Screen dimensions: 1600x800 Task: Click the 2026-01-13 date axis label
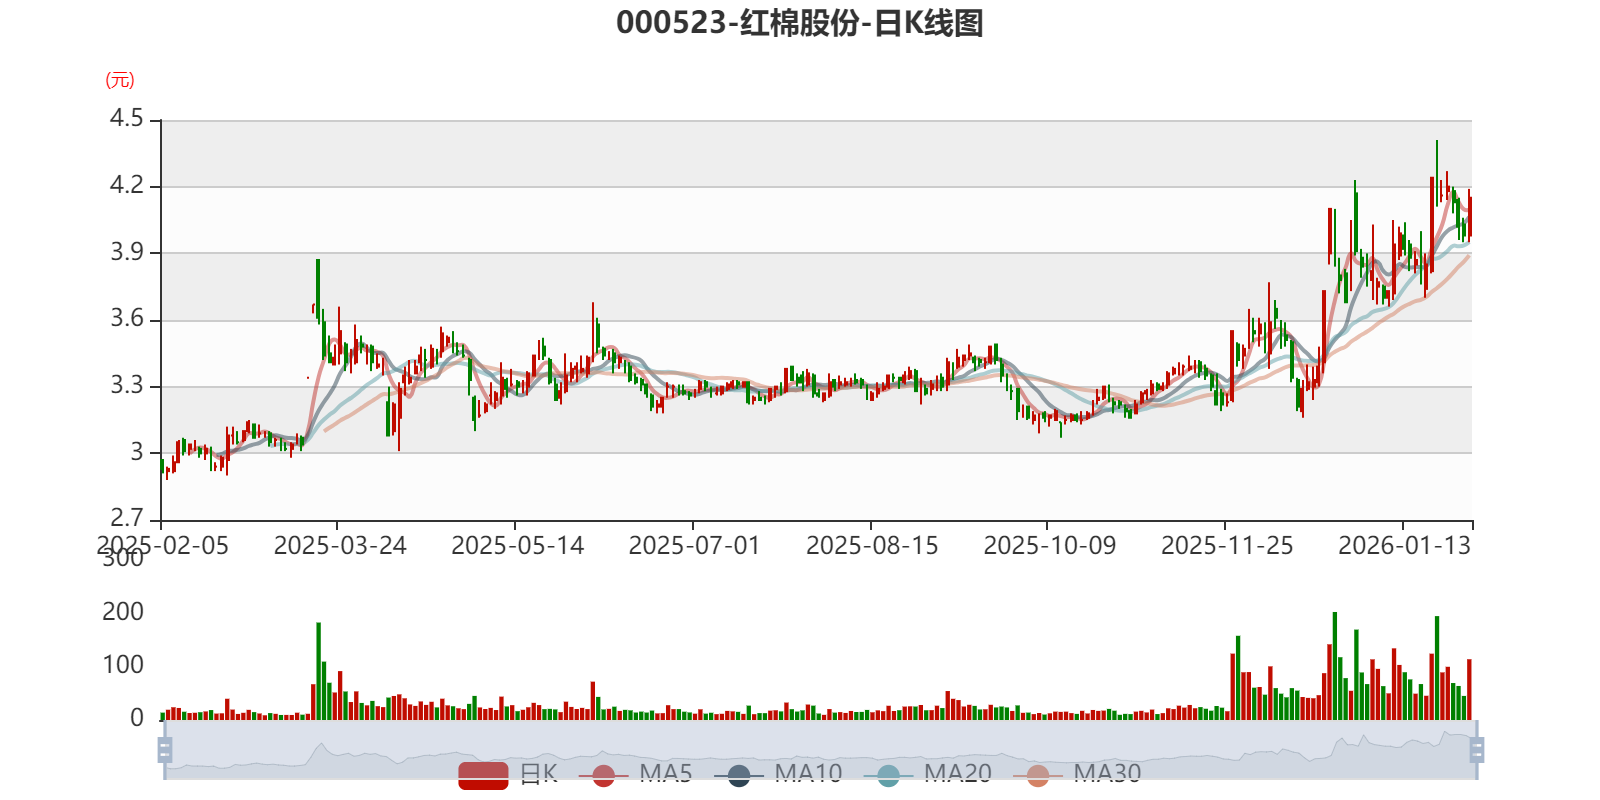(x=1404, y=546)
